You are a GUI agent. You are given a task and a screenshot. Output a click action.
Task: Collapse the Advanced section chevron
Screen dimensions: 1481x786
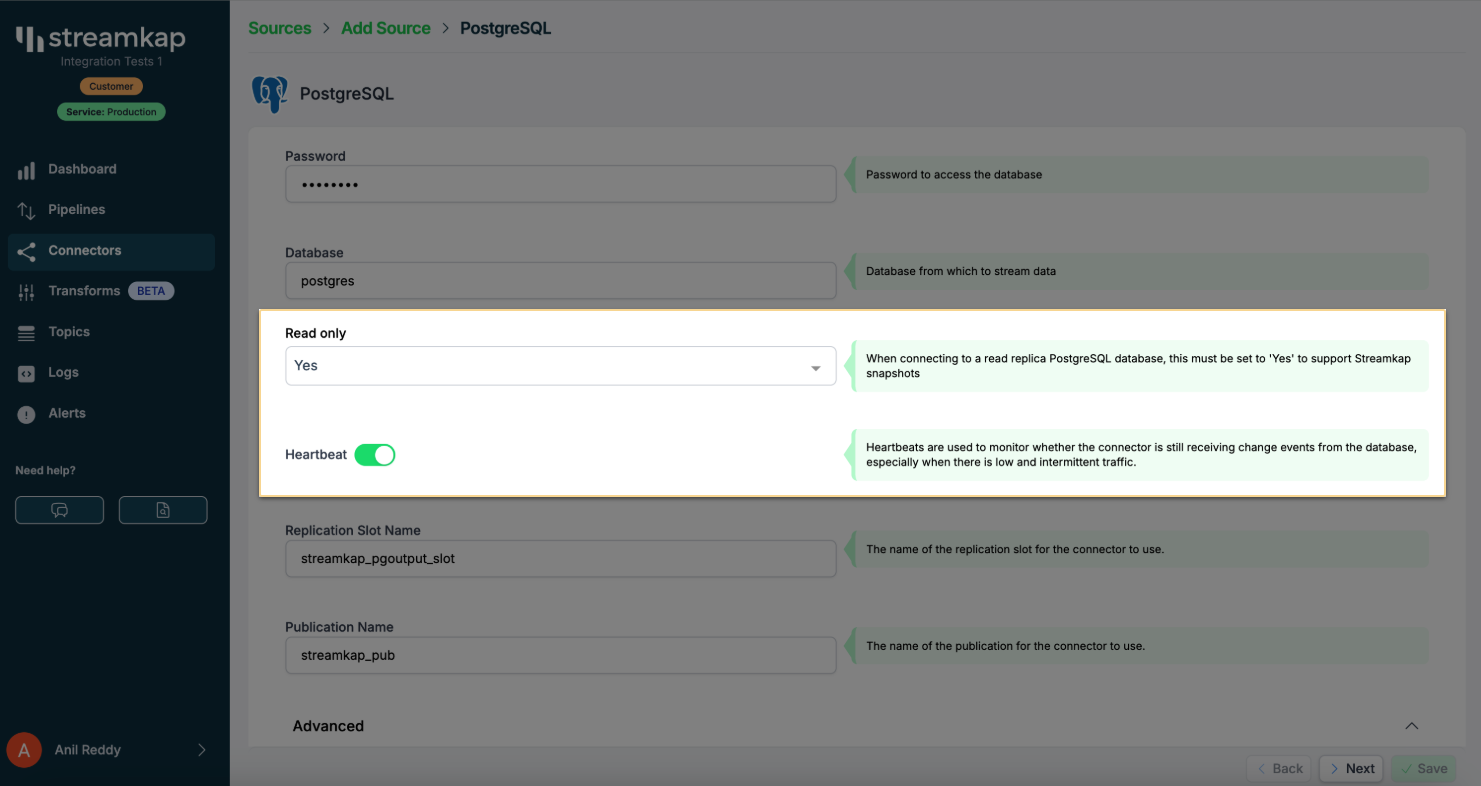point(1411,726)
